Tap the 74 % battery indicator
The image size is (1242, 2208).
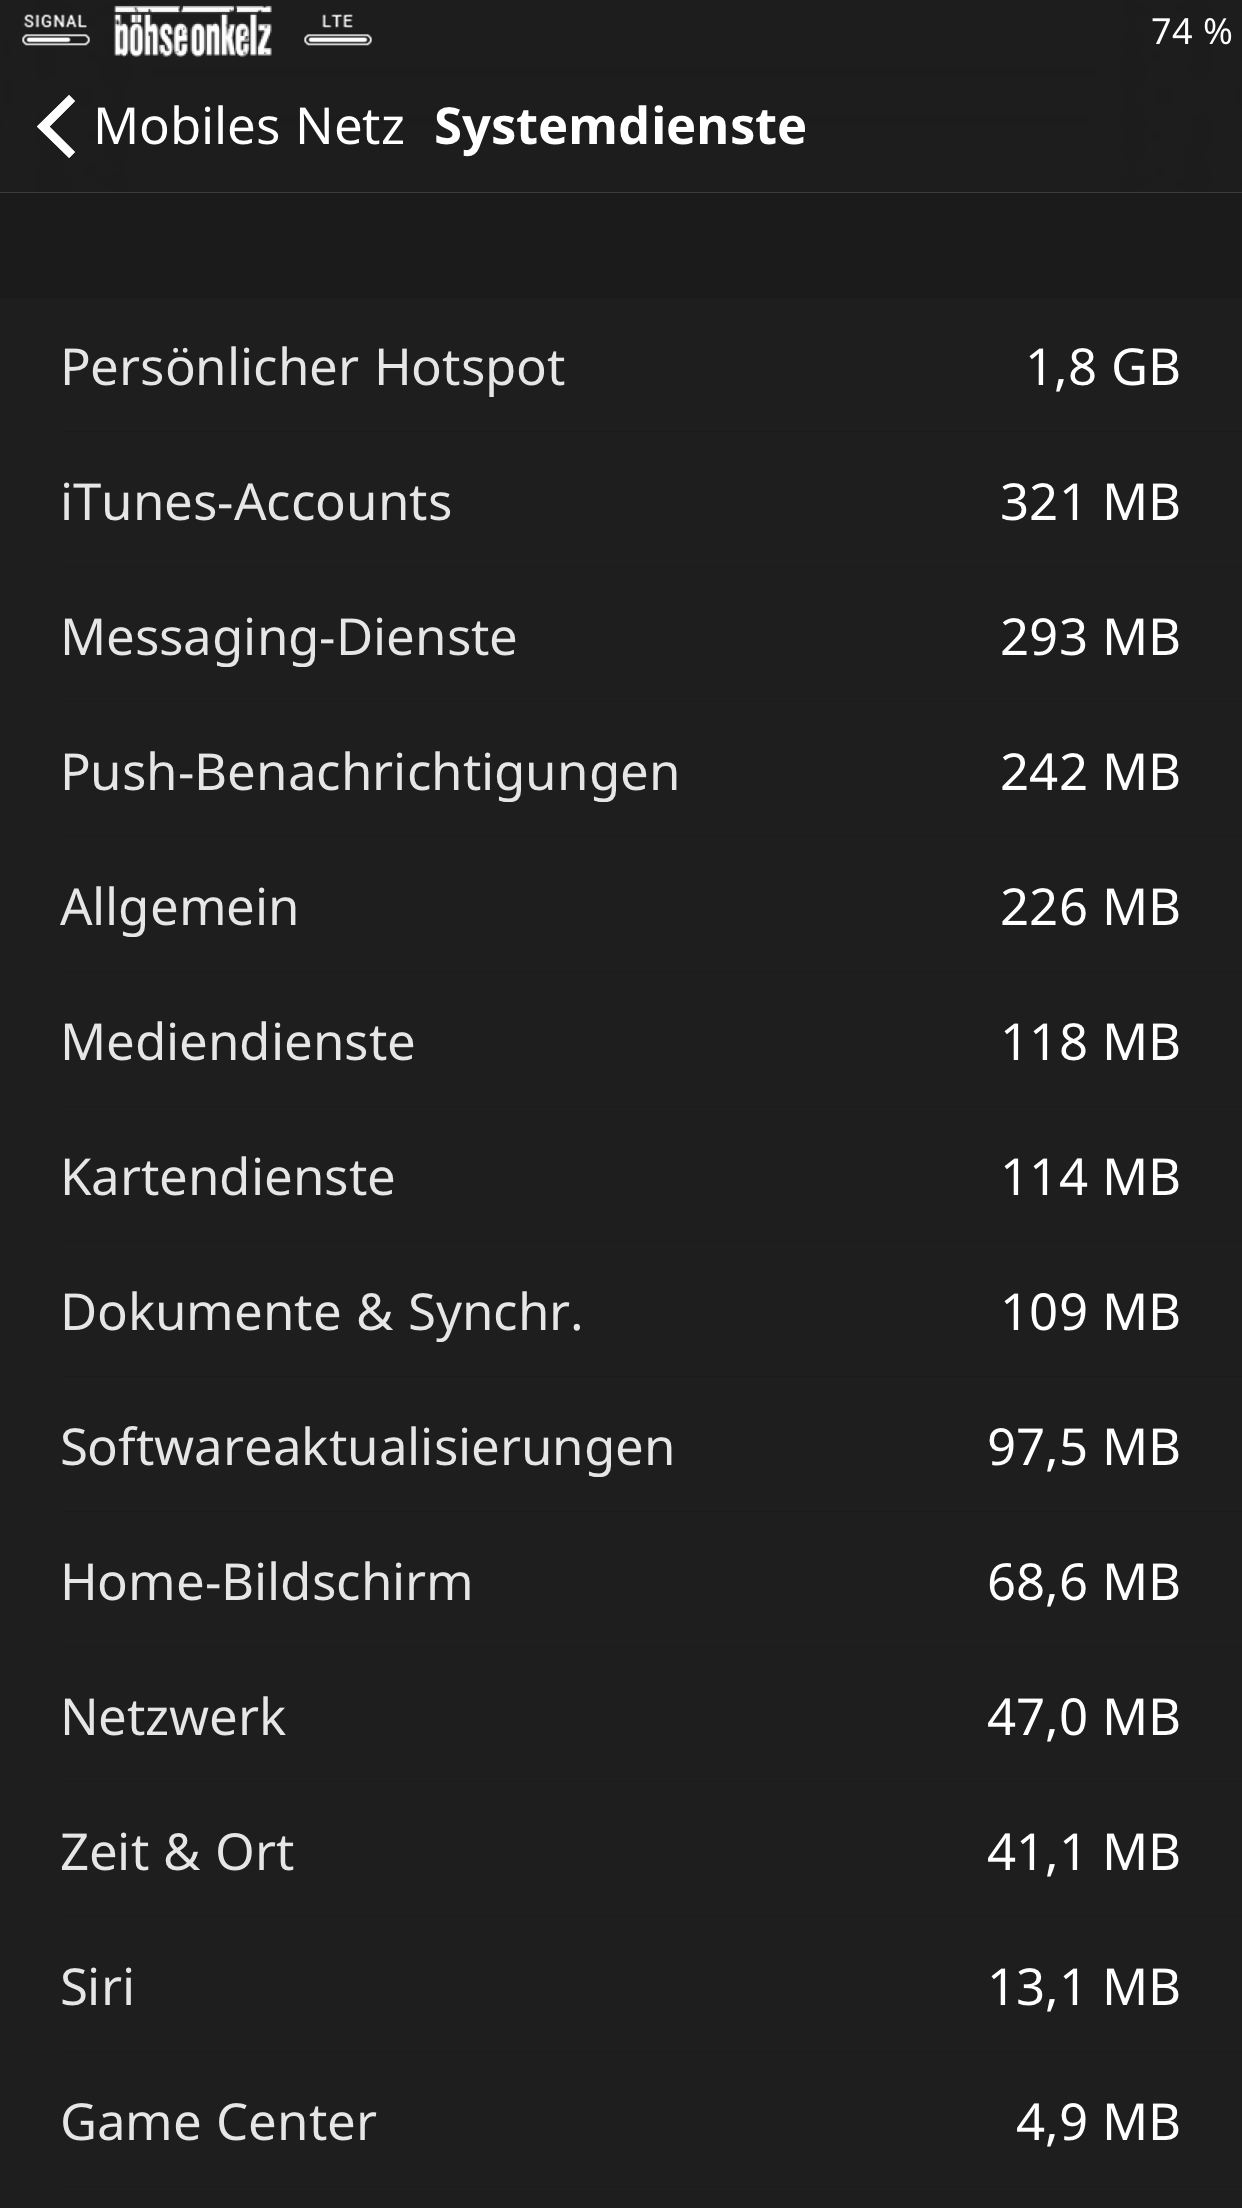click(x=1190, y=32)
